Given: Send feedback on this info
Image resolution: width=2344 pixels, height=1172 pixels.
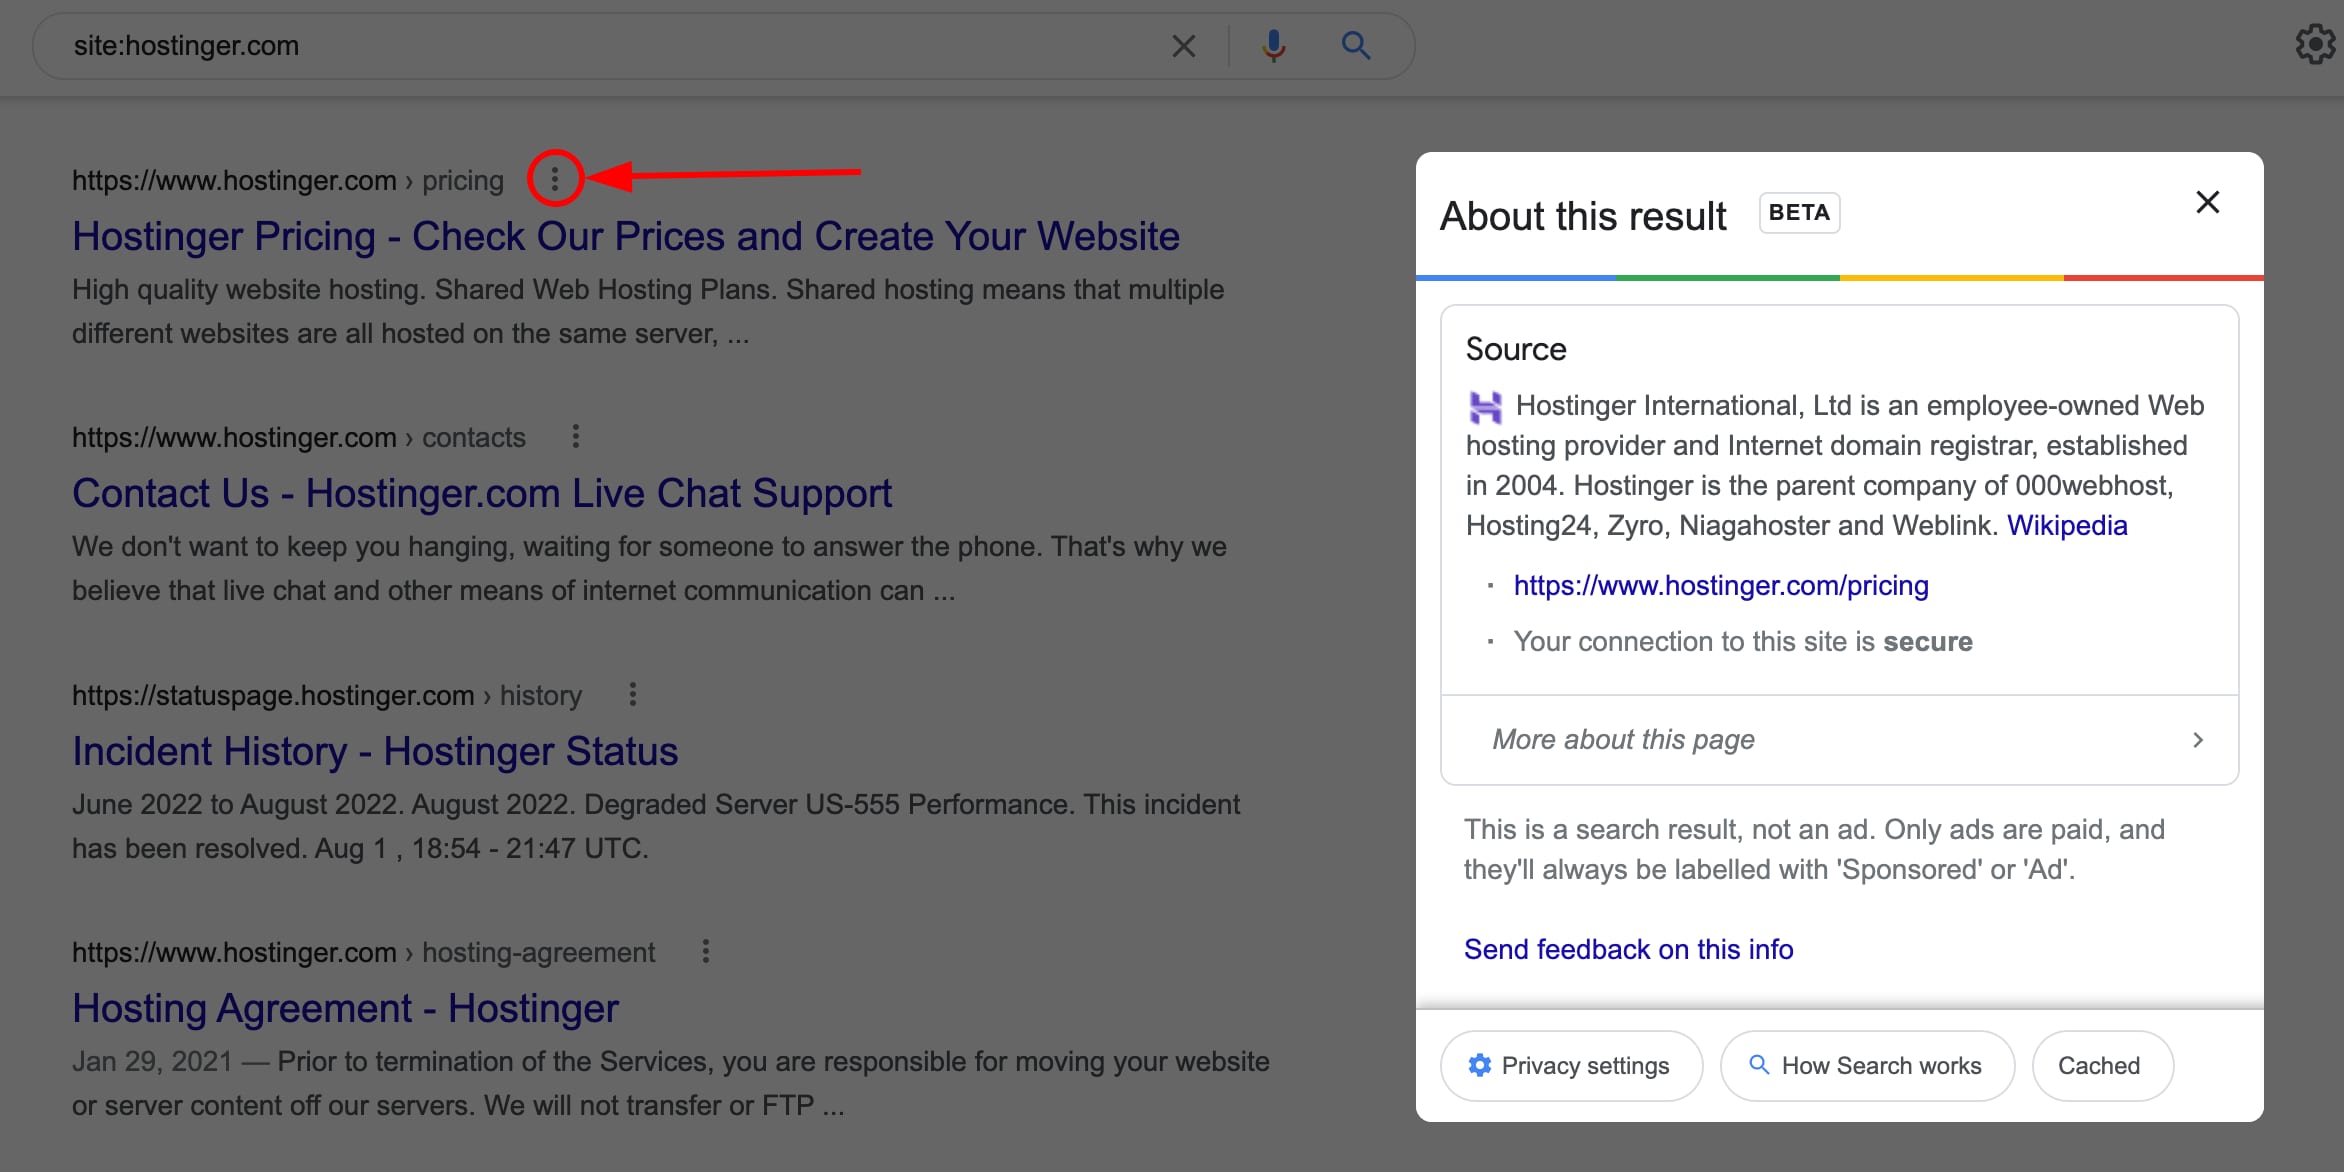Looking at the screenshot, I should (1628, 949).
